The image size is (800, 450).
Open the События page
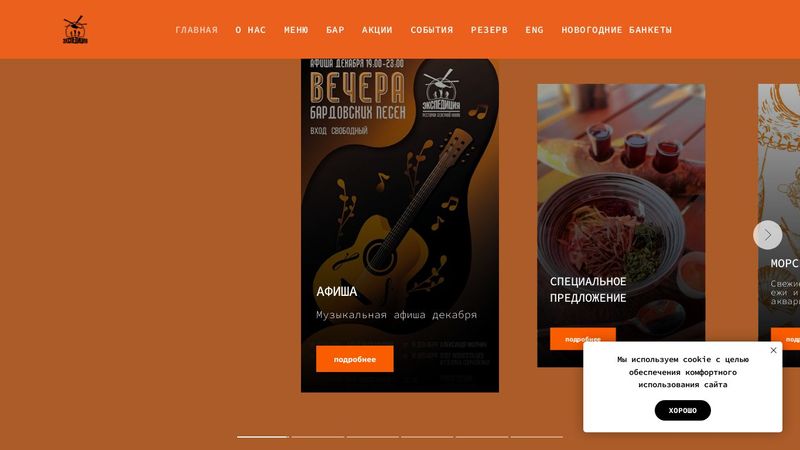432,30
